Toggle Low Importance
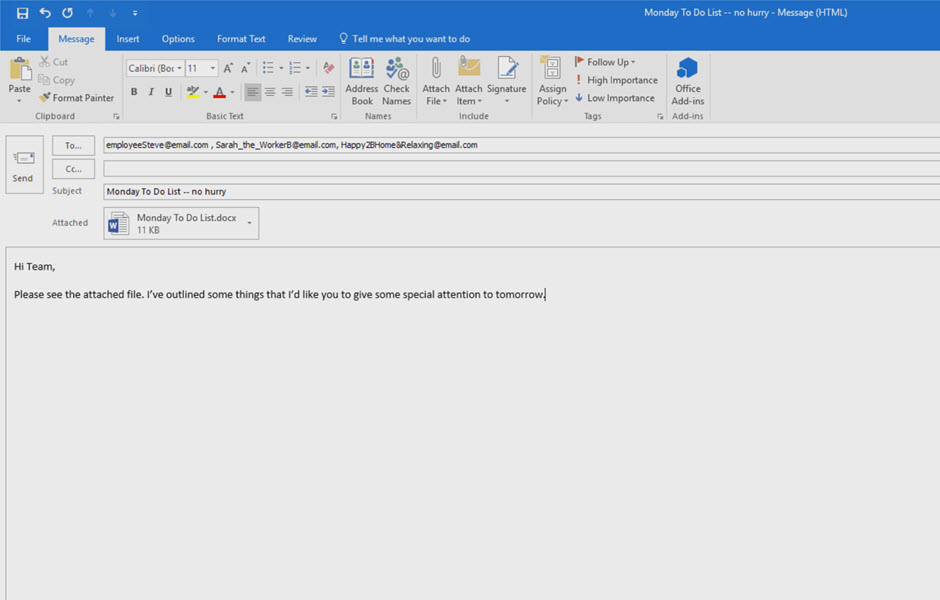This screenshot has height=600, width=940. coord(614,98)
